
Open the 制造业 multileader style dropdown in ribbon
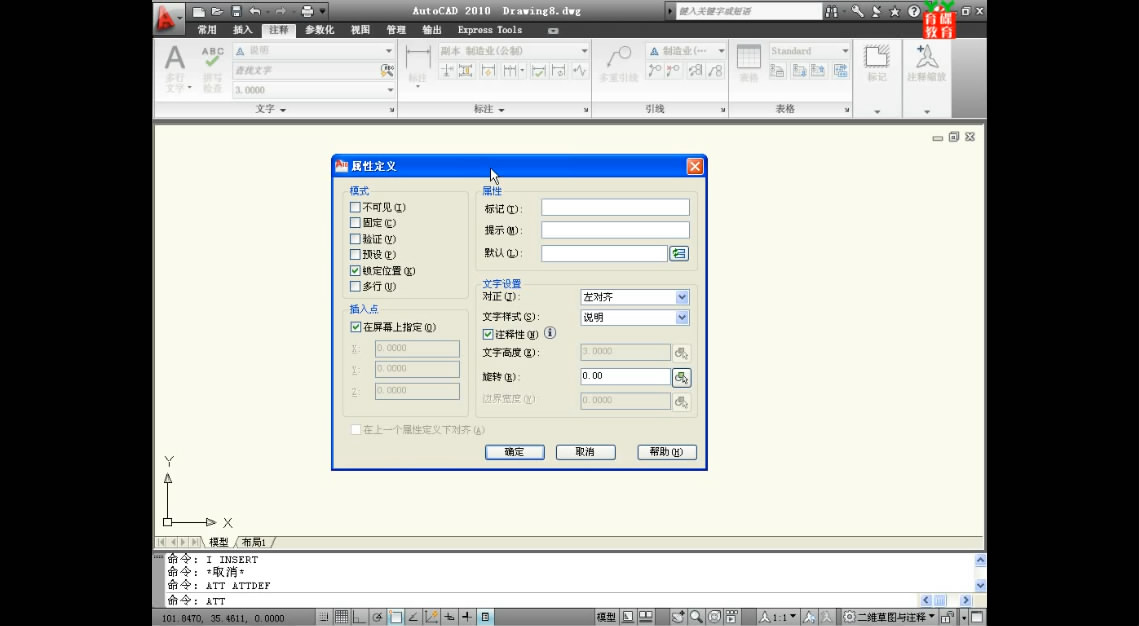686,51
